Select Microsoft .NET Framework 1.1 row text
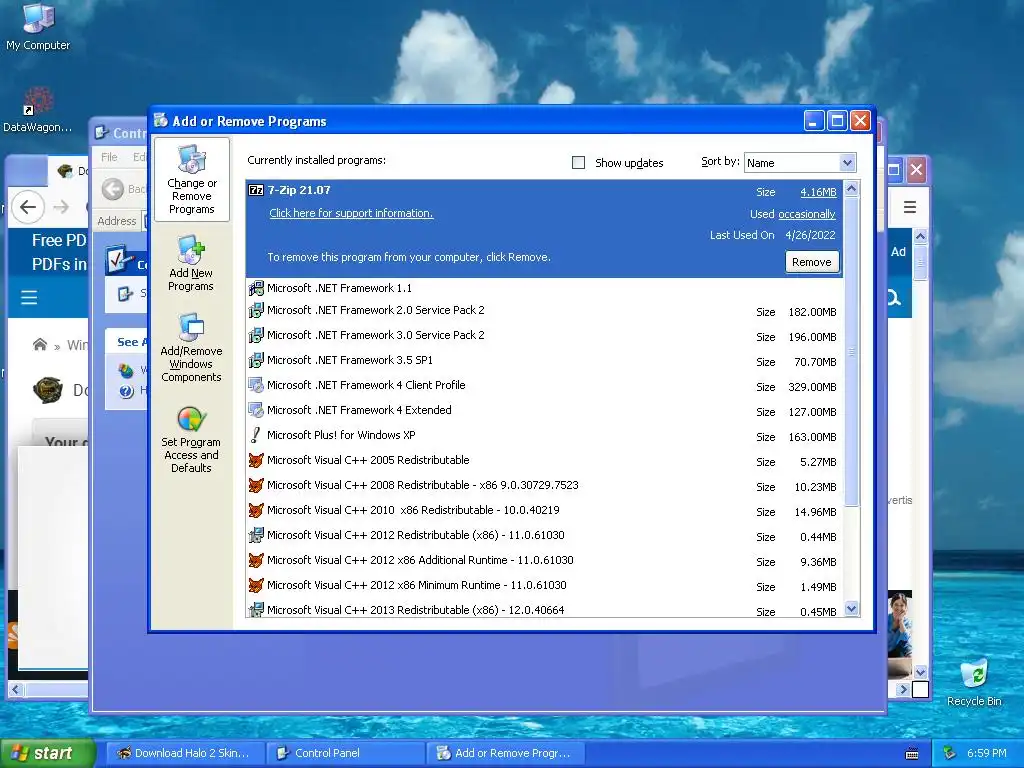The height and width of the screenshot is (768, 1024). 340,288
